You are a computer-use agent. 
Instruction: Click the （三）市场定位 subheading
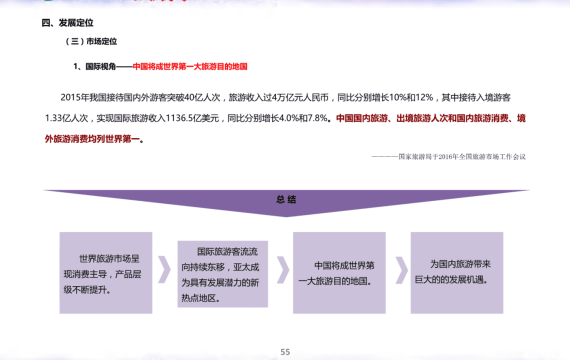91,41
